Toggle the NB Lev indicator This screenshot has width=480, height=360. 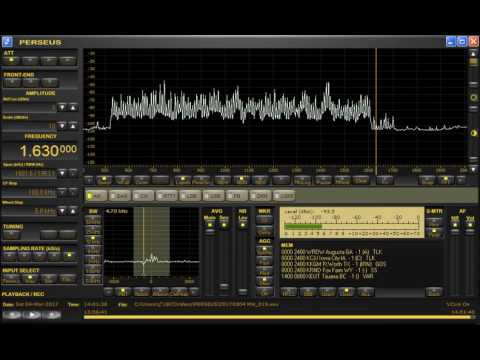(x=243, y=225)
